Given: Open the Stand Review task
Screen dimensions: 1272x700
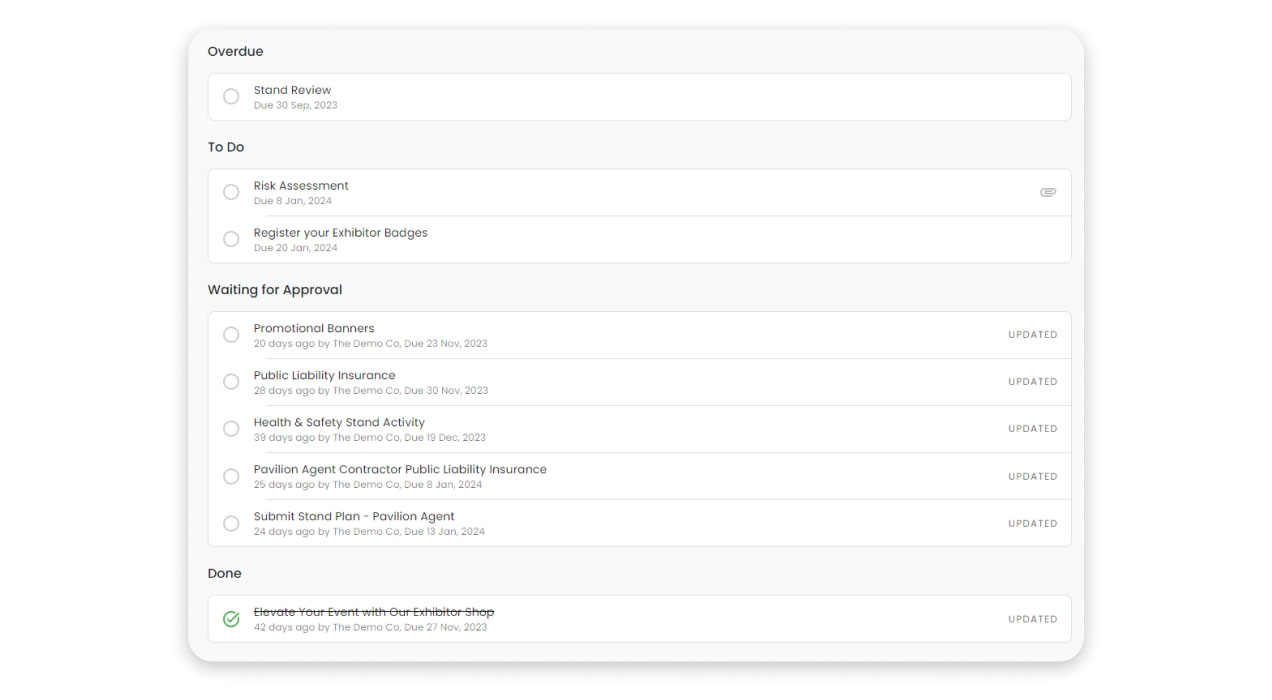Looking at the screenshot, I should click(x=293, y=89).
